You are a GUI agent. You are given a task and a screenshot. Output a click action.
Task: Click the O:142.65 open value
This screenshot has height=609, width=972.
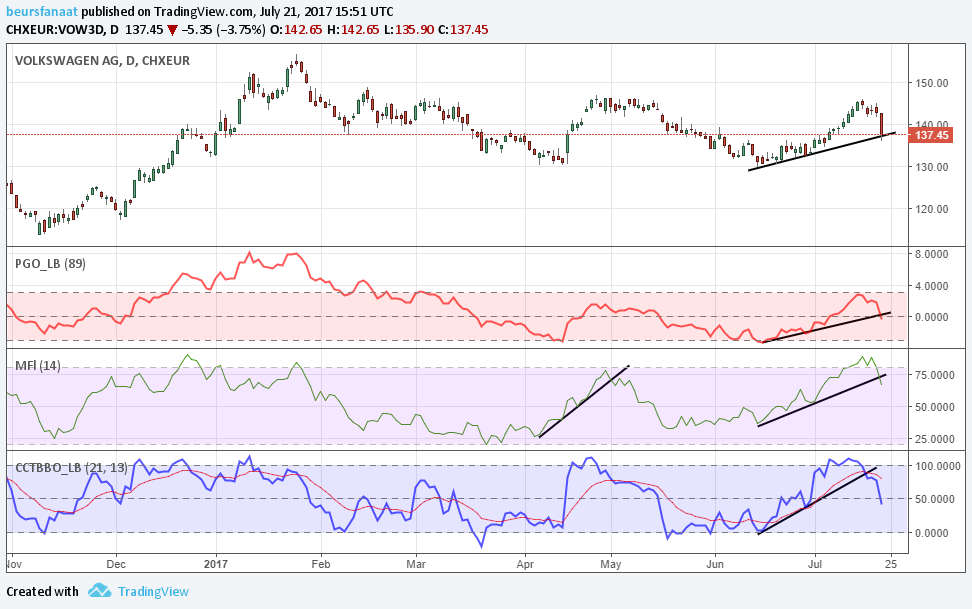296,30
